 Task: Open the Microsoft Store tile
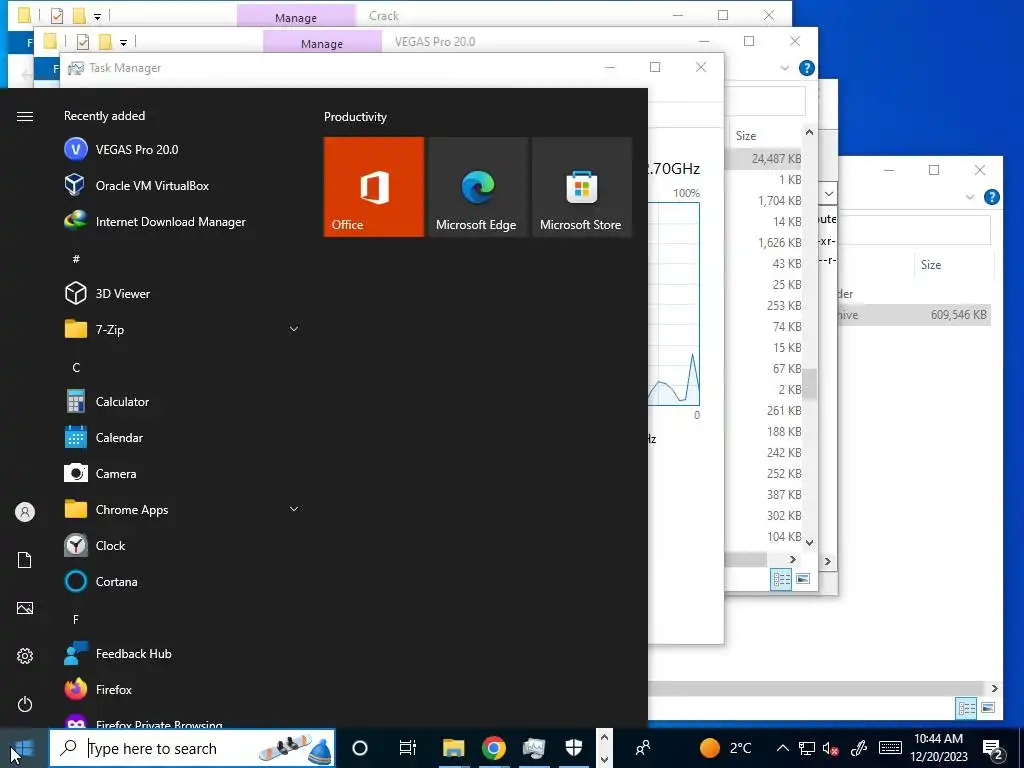582,187
